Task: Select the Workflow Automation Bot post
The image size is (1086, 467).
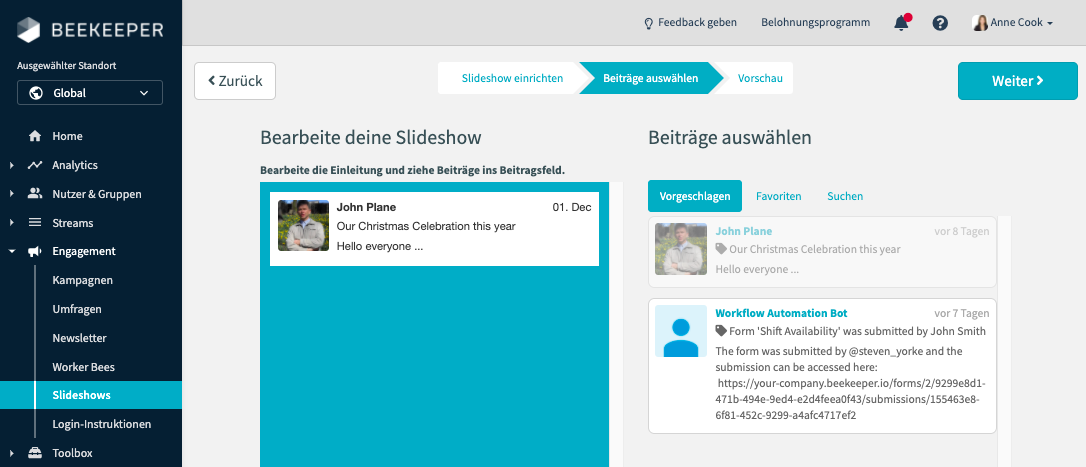Action: 822,365
